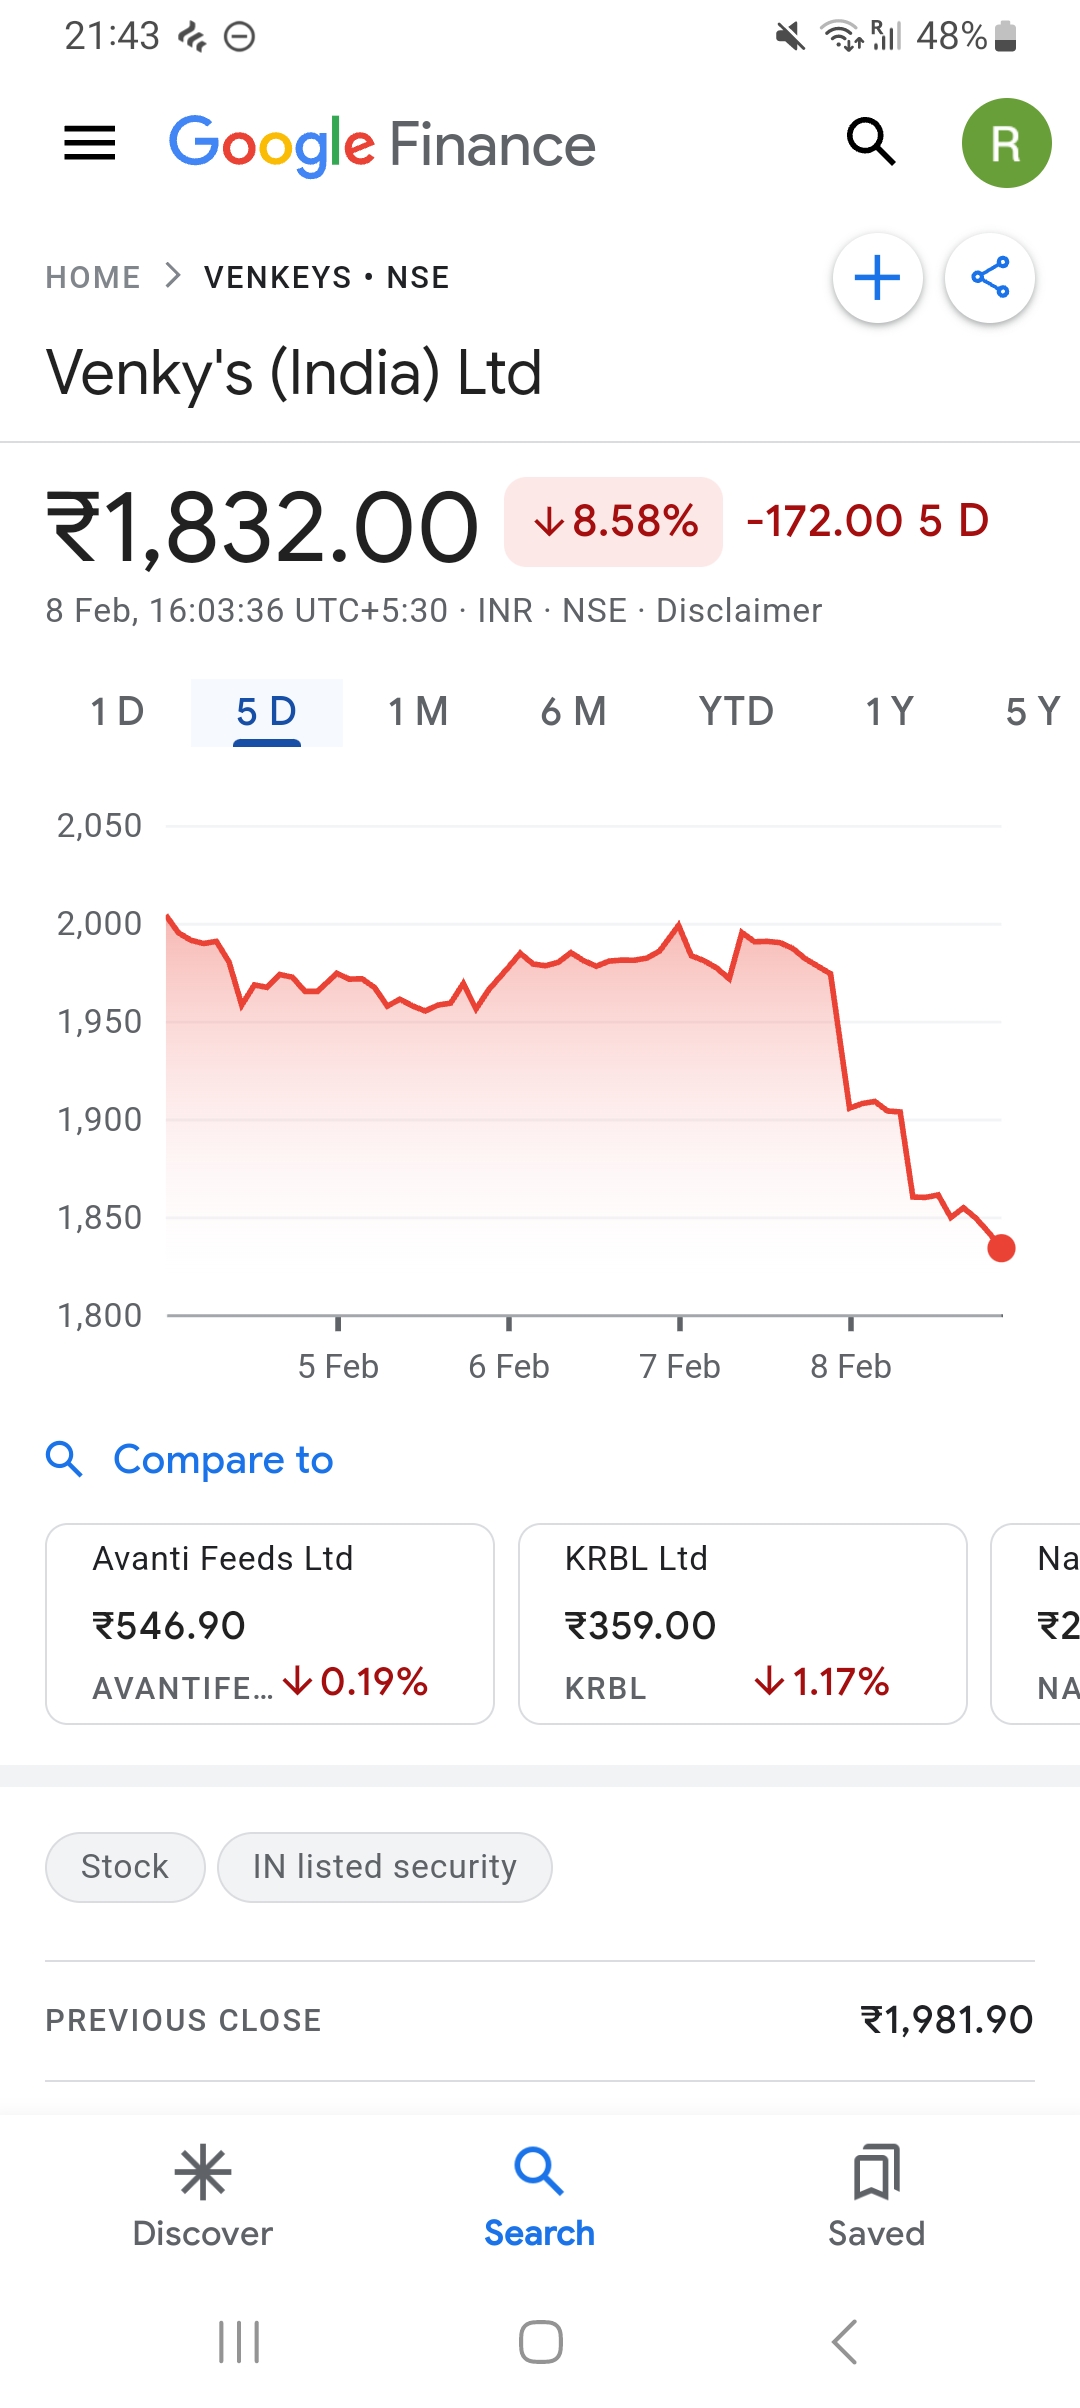The width and height of the screenshot is (1080, 2408).
Task: Tap the IN listed security chip
Action: tap(385, 1867)
